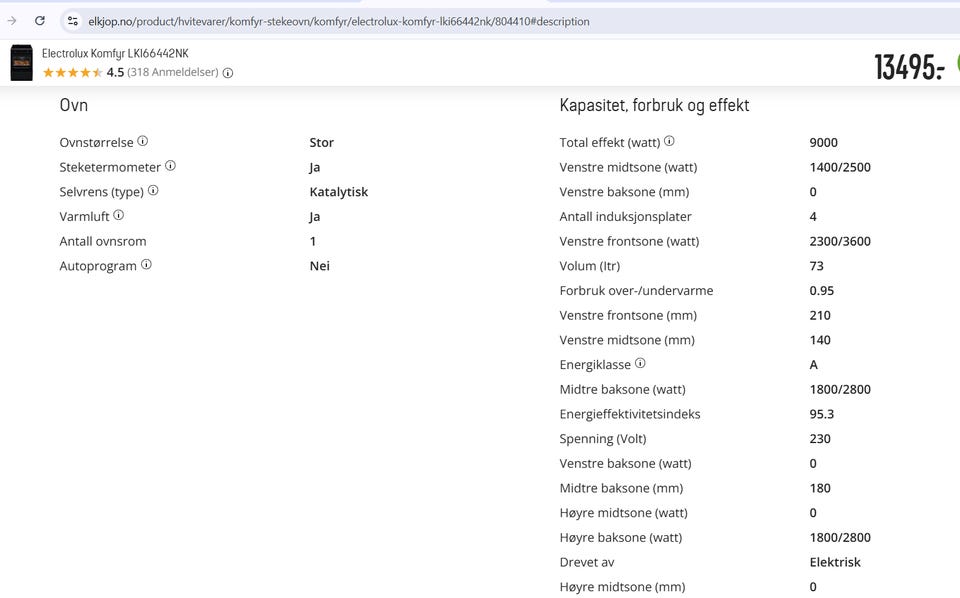The image size is (960, 598).
Task: Click info icon next to Ovnstørrelse
Action: click(143, 141)
